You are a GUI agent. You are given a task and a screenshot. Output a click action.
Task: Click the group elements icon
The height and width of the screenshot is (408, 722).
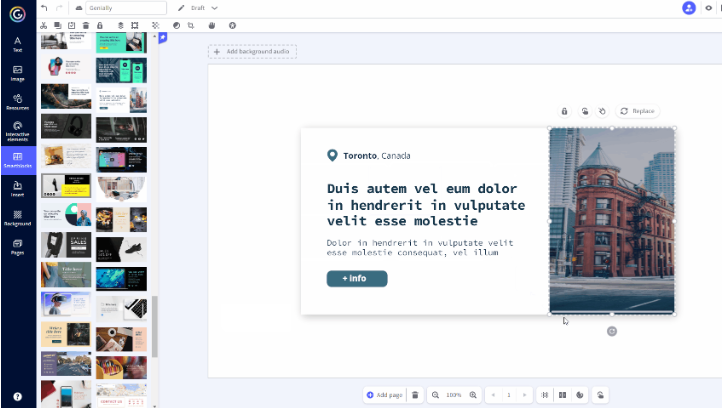click(x=134, y=25)
